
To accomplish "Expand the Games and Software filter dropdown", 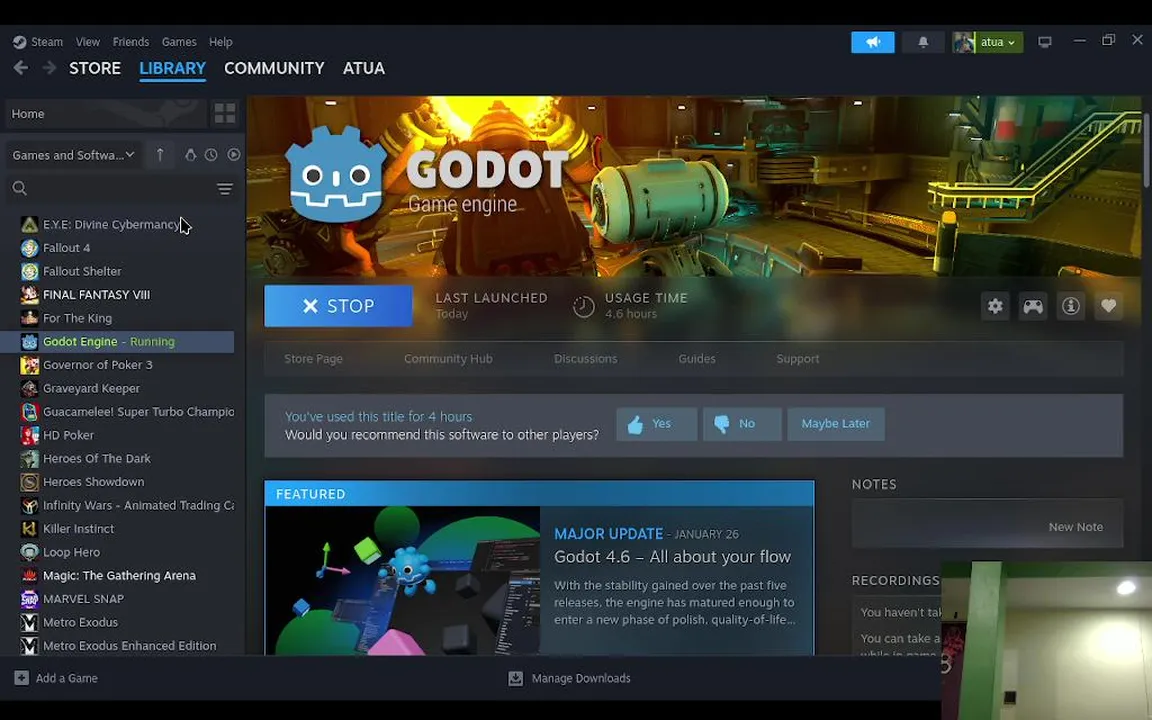I will coord(73,154).
